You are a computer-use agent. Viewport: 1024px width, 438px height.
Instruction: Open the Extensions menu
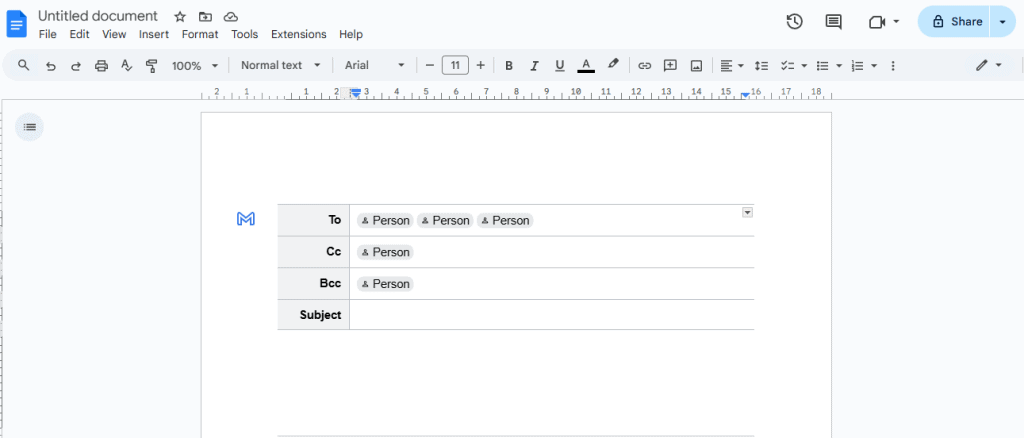(x=298, y=34)
